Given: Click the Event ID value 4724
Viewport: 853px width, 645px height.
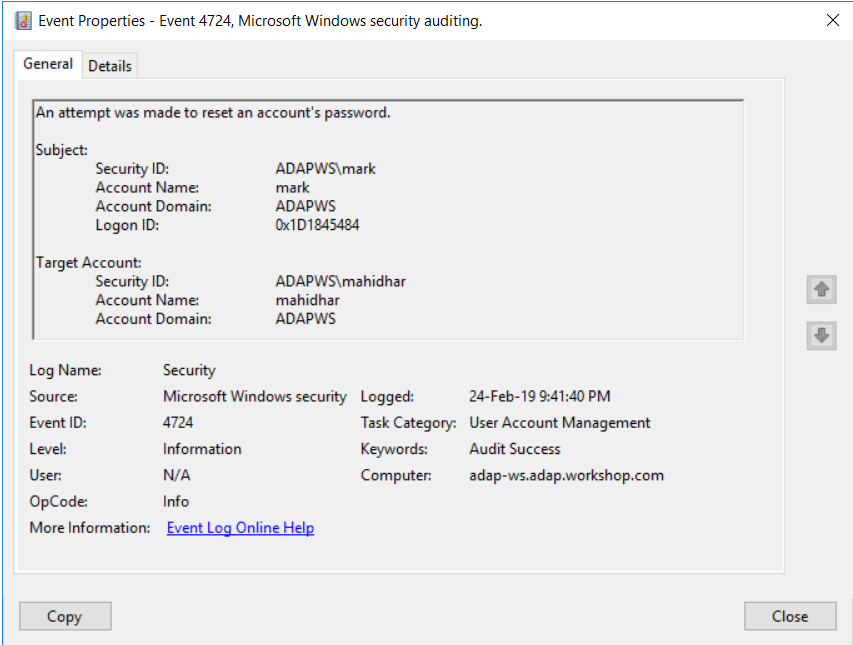Looking at the screenshot, I should point(178,423).
